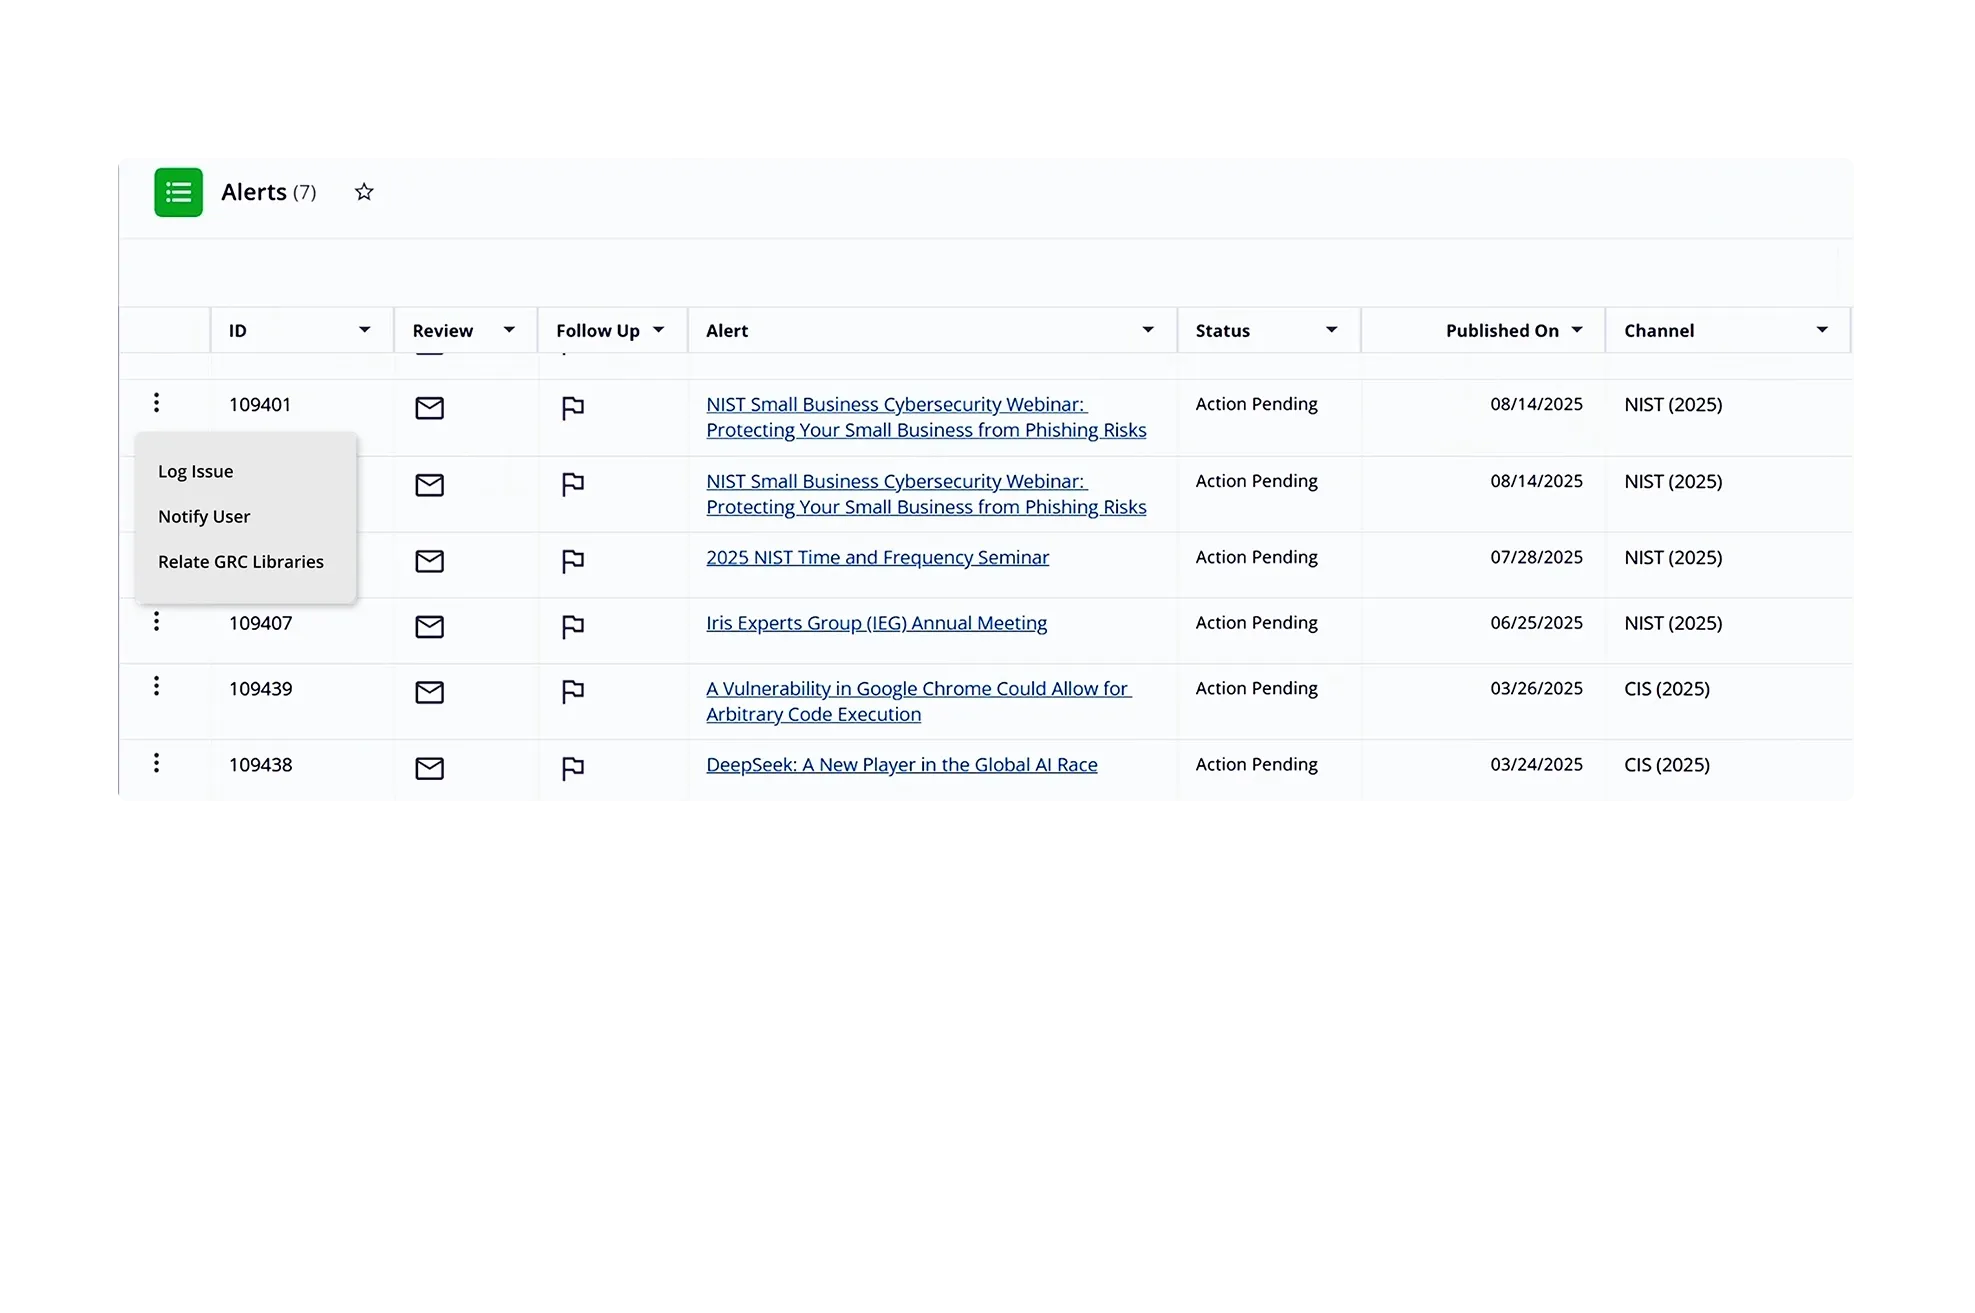
Task: Select Log Issue from context menu
Action: [196, 471]
